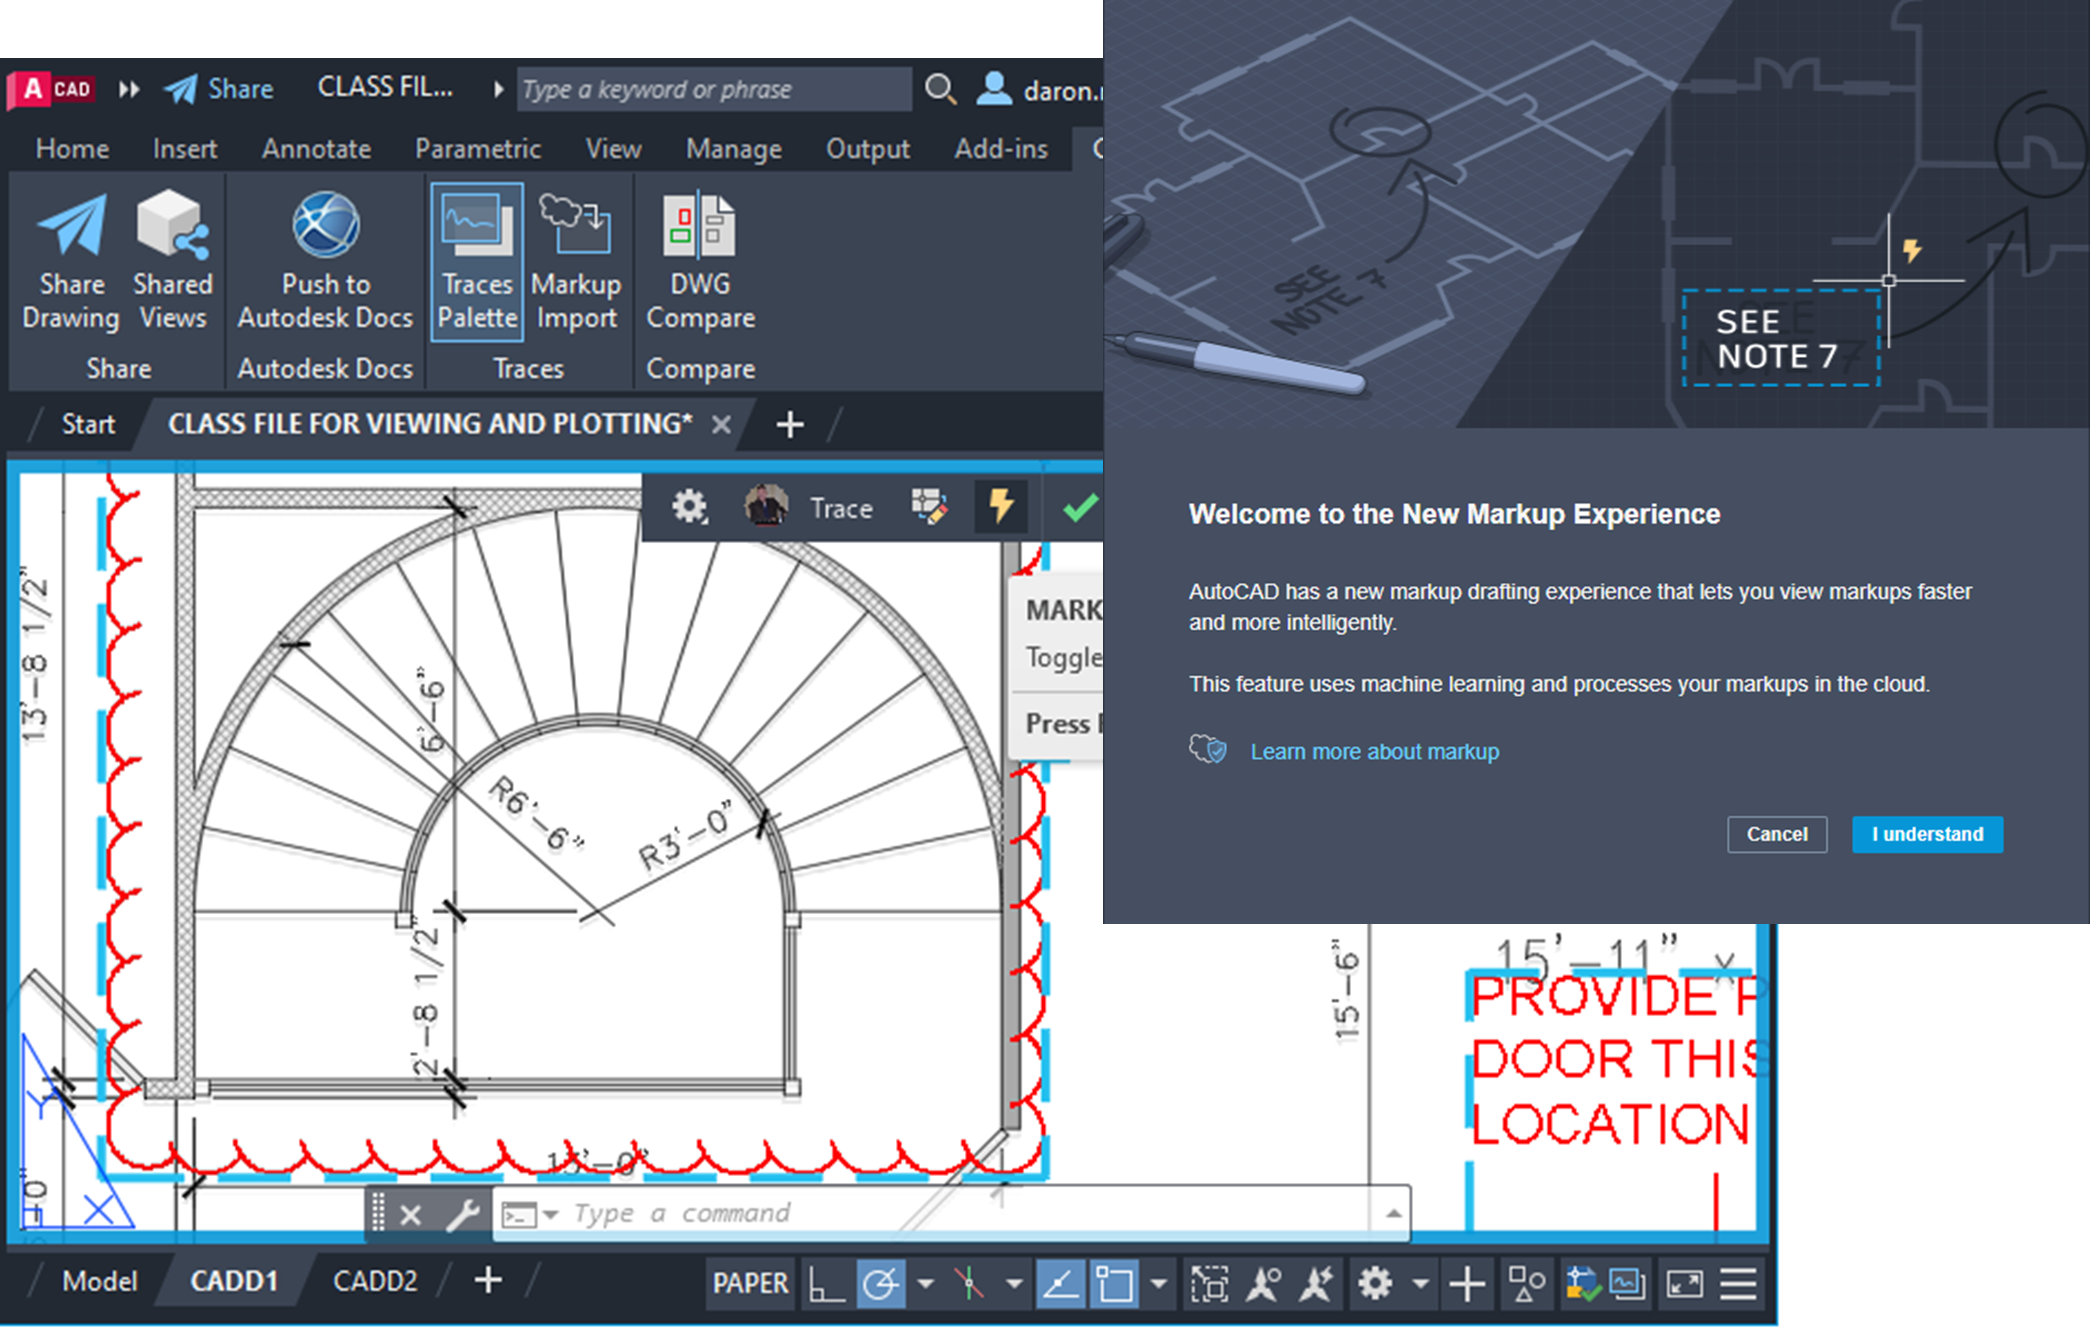Toggle Isometric Drafting in status bar
This screenshot has height=1335, width=2090.
click(968, 1283)
